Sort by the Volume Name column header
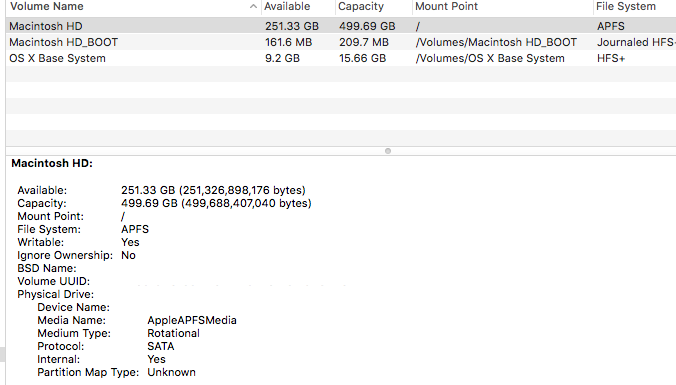This screenshot has width=676, height=385. coord(47,6)
